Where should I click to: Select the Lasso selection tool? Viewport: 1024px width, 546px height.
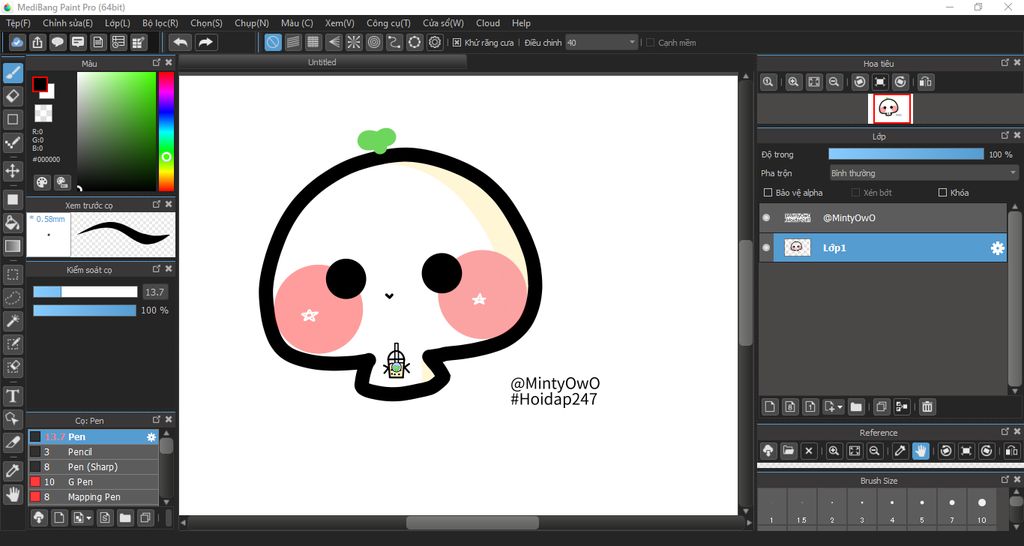click(13, 298)
